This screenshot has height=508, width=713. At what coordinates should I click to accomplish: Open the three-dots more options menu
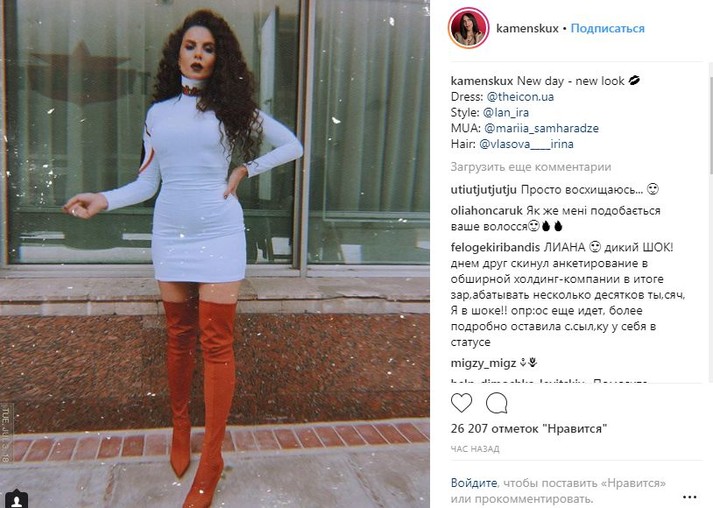point(690,497)
